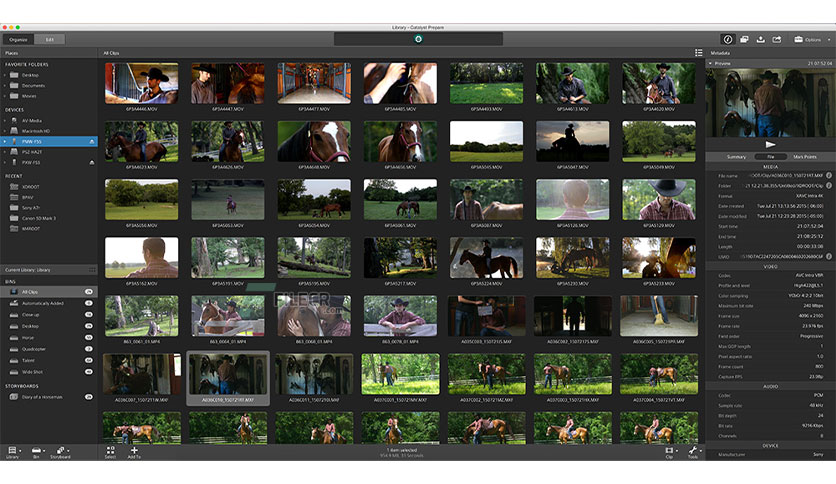Select the Quadcopter bin
Screen dimensions: 836x484
coord(49,349)
